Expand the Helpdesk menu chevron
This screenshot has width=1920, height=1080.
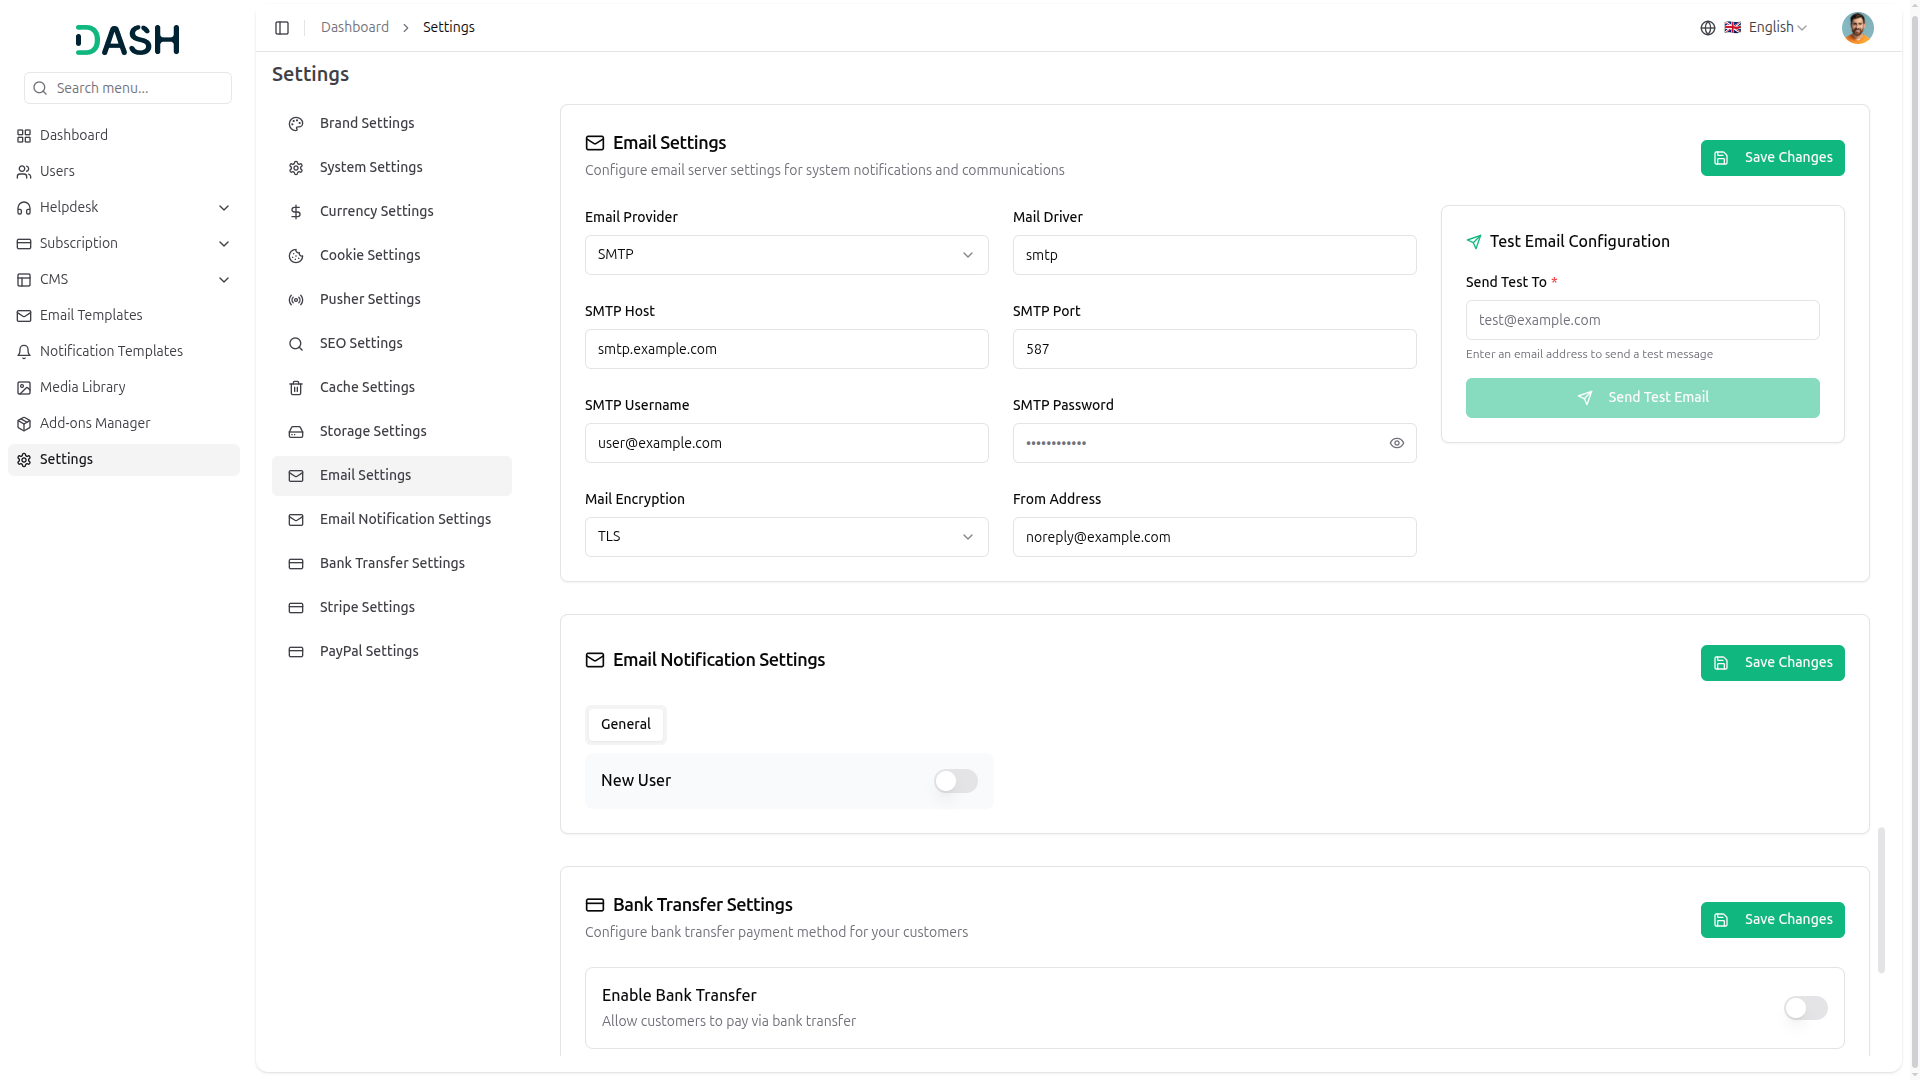[x=224, y=208]
